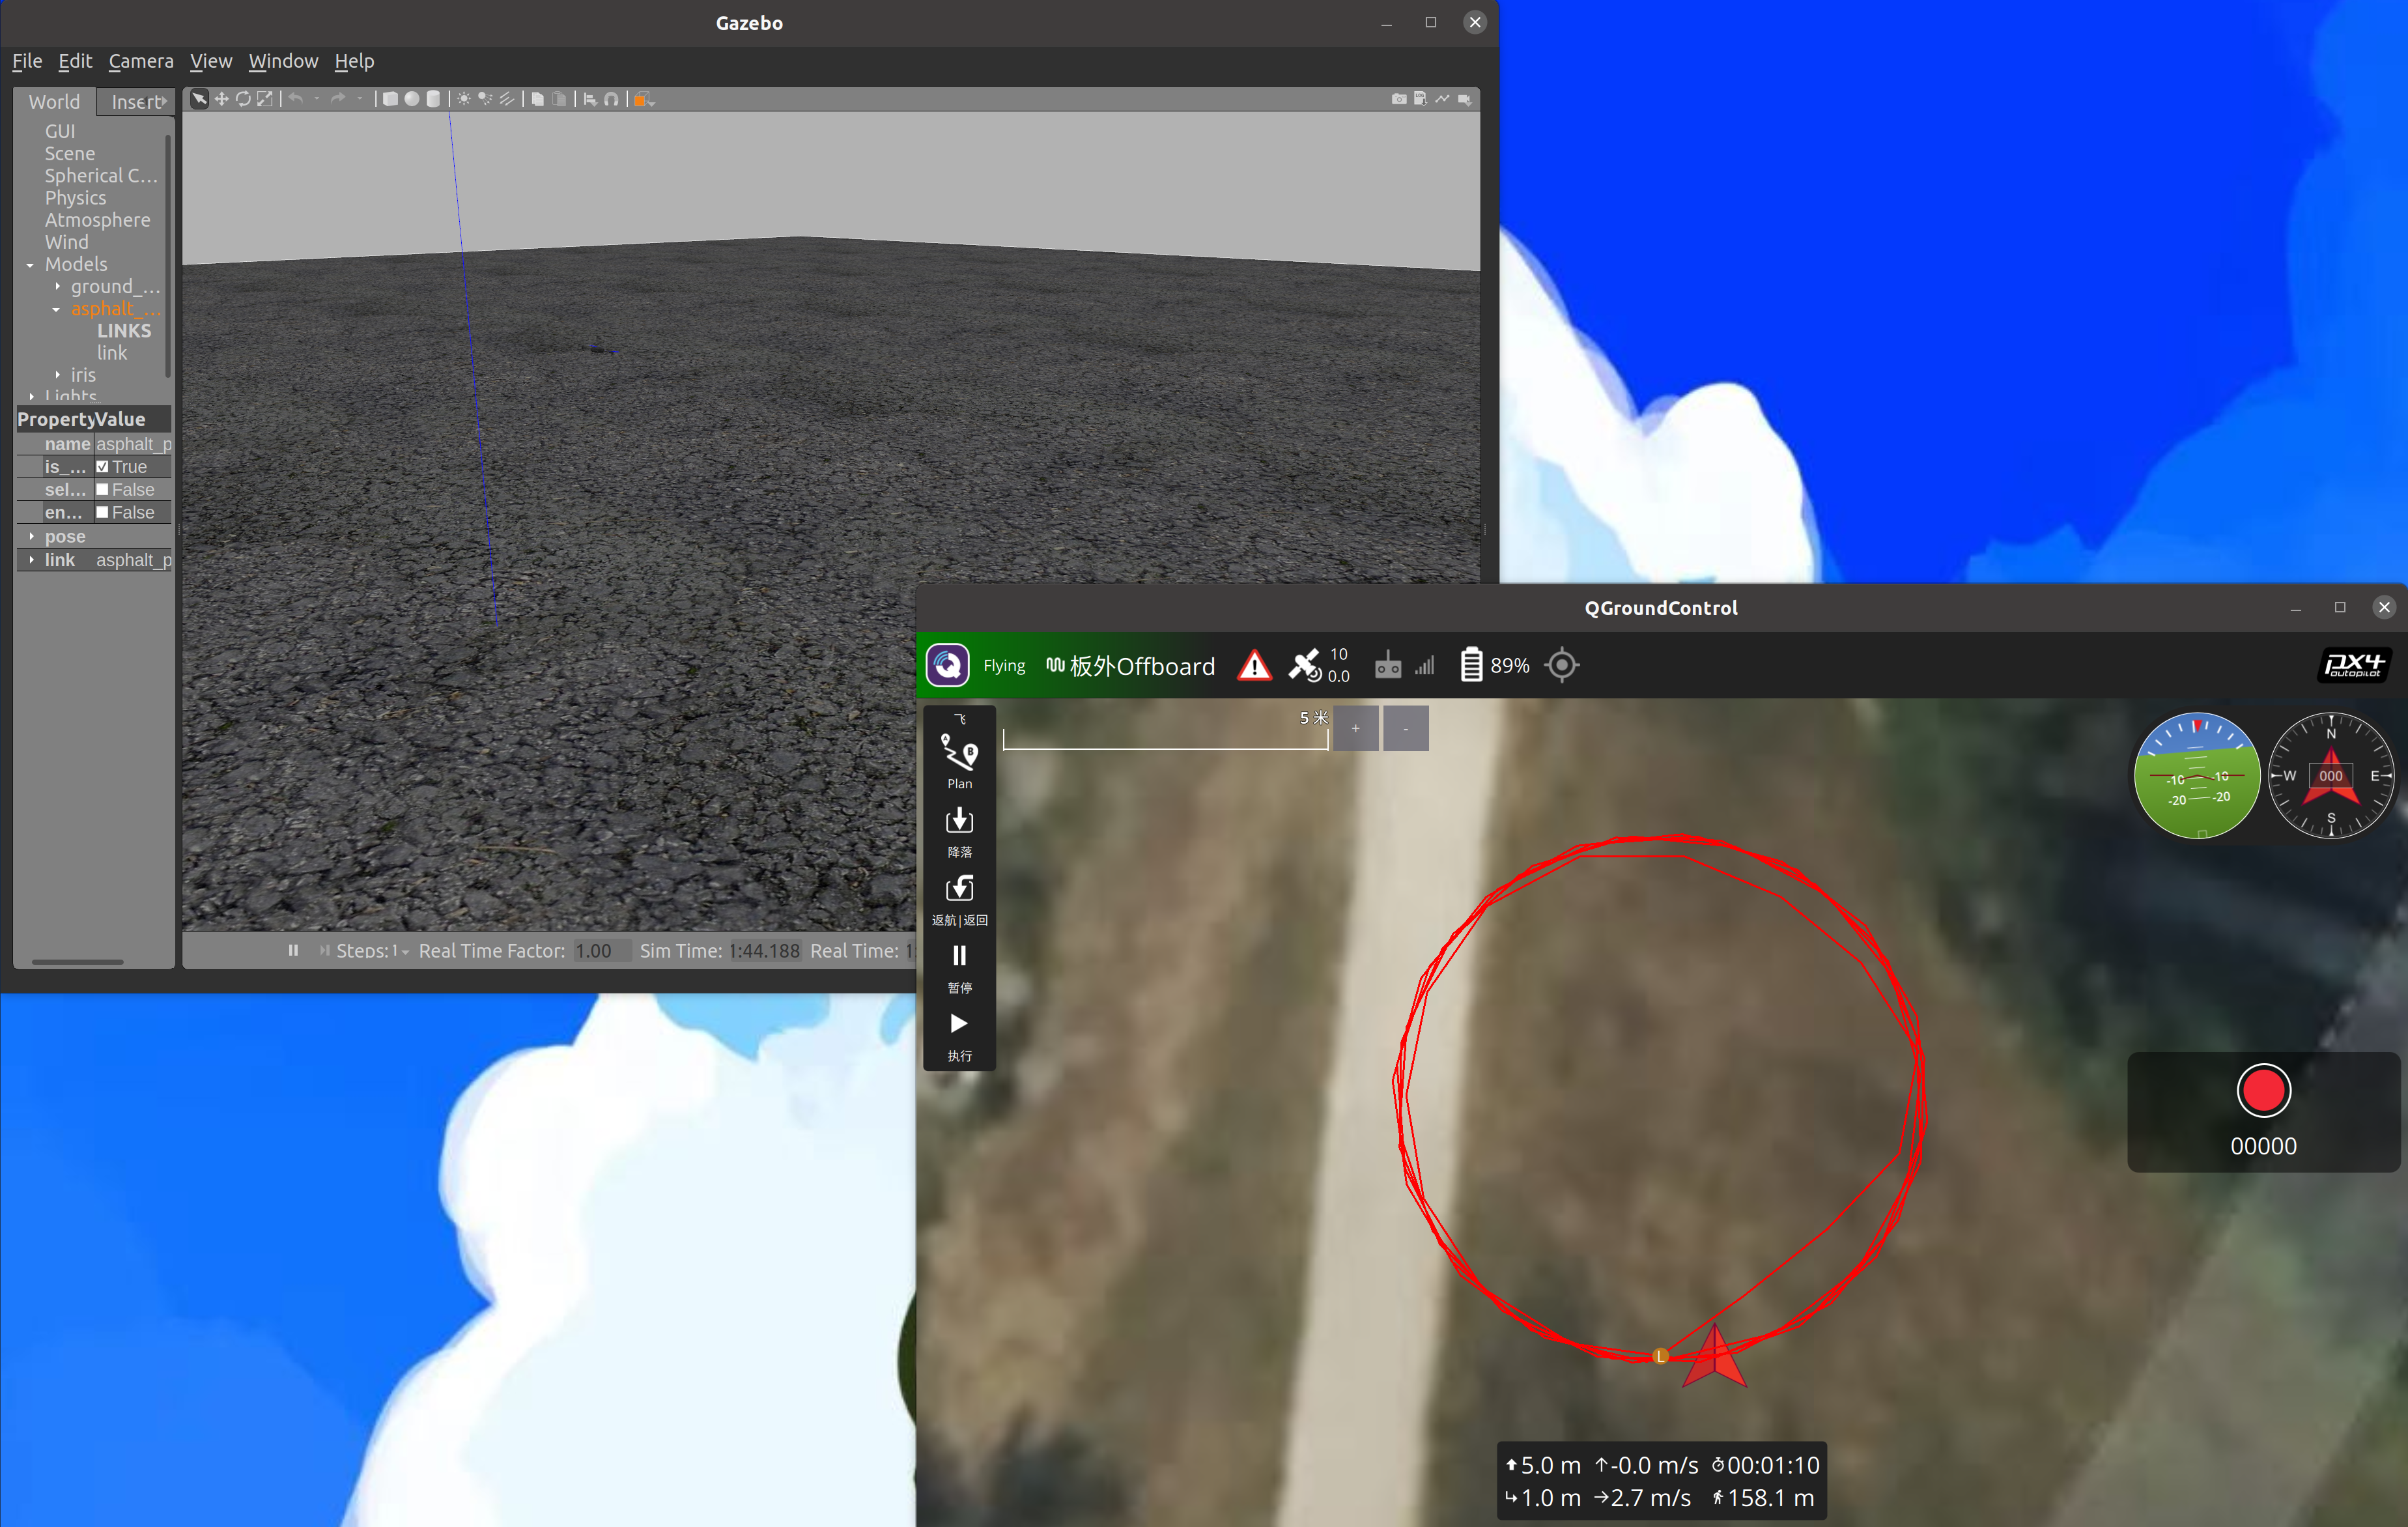Screen dimensions: 2408x1527
Task: Toggle the en... False checkbox
Action: pos(102,513)
